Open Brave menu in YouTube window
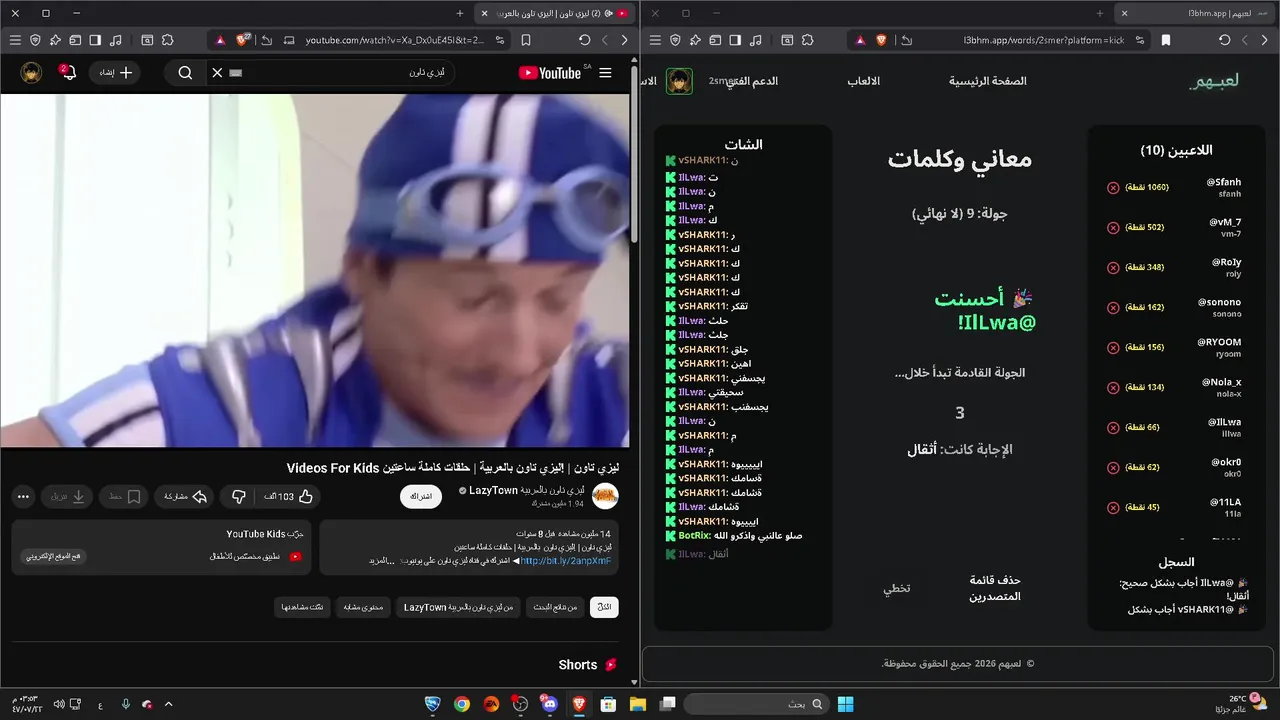 [x=14, y=40]
